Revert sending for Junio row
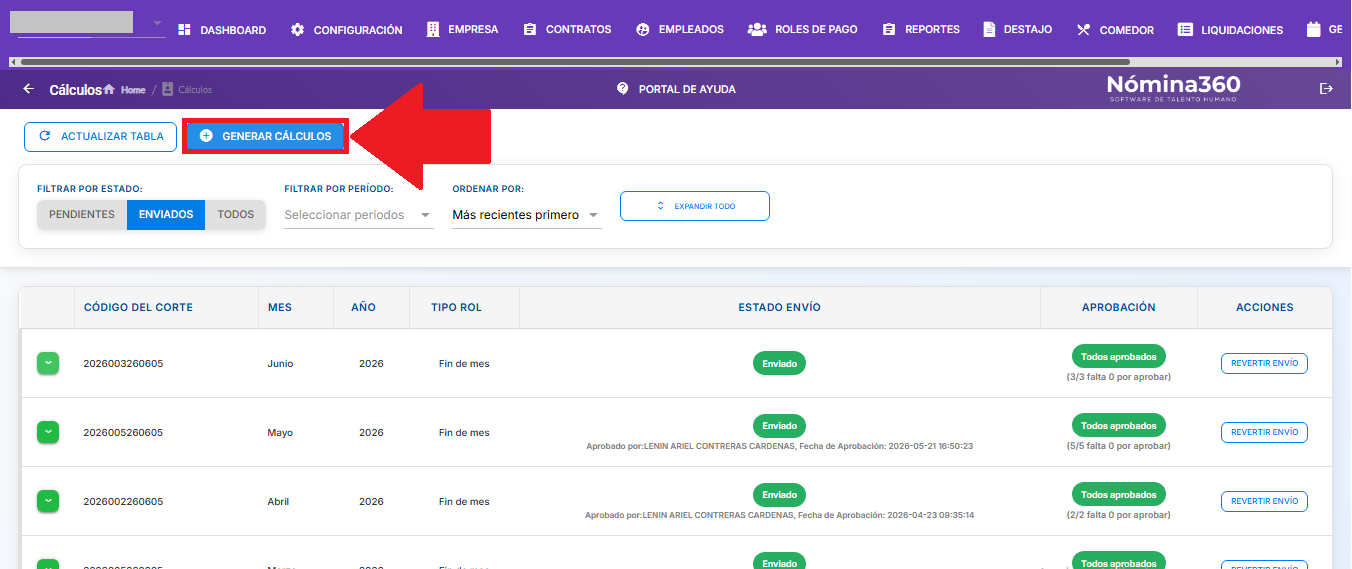Viewport: 1352px width, 569px height. (1264, 363)
